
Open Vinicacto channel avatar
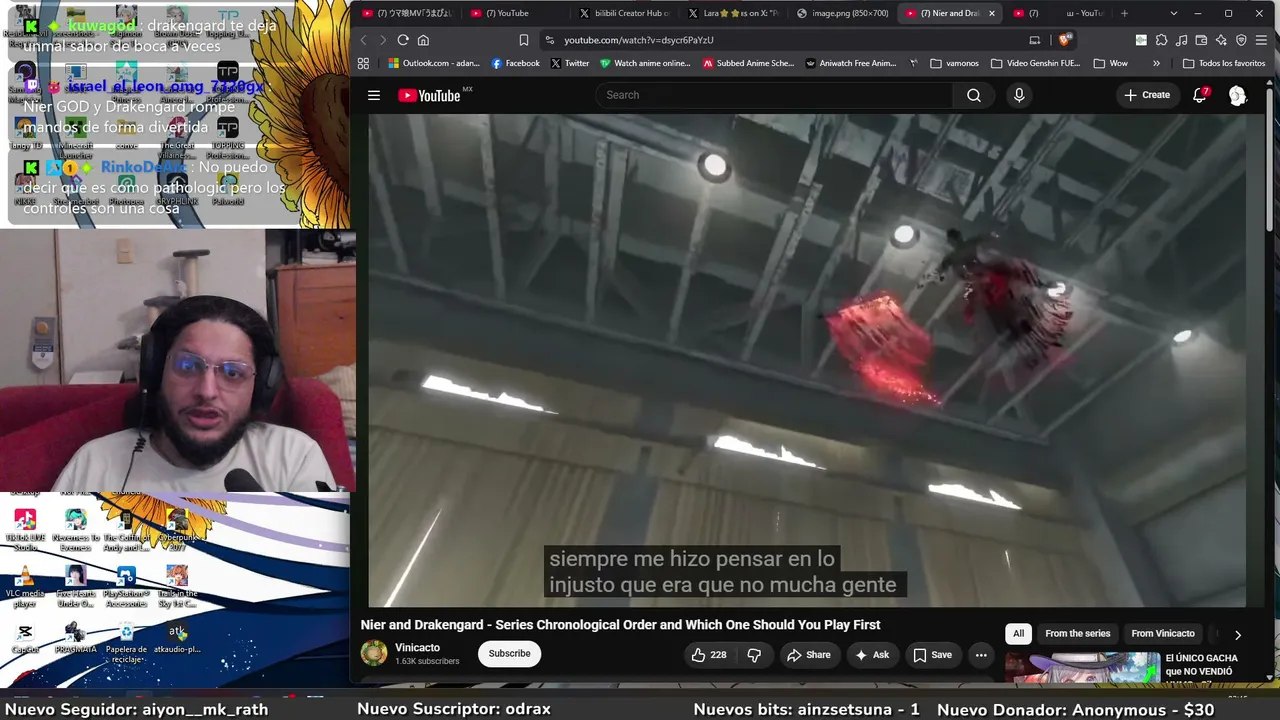[374, 653]
